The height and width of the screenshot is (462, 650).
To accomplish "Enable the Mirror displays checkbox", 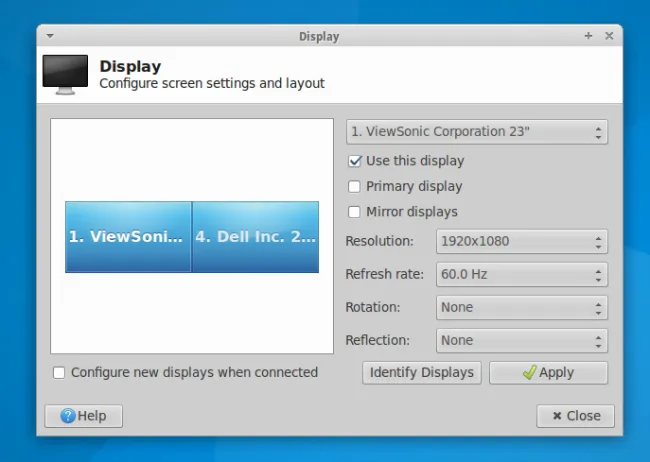I will (x=354, y=212).
